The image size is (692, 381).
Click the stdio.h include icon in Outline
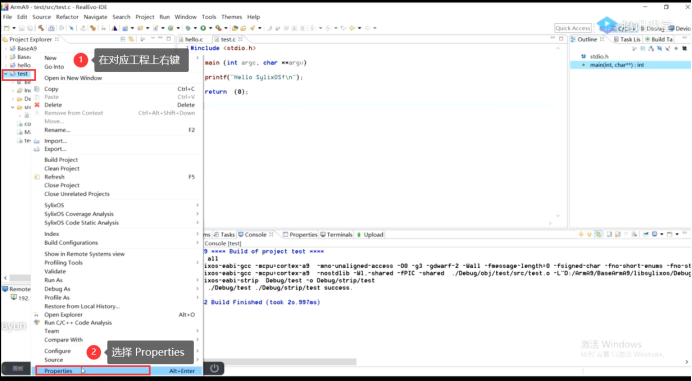click(x=583, y=57)
